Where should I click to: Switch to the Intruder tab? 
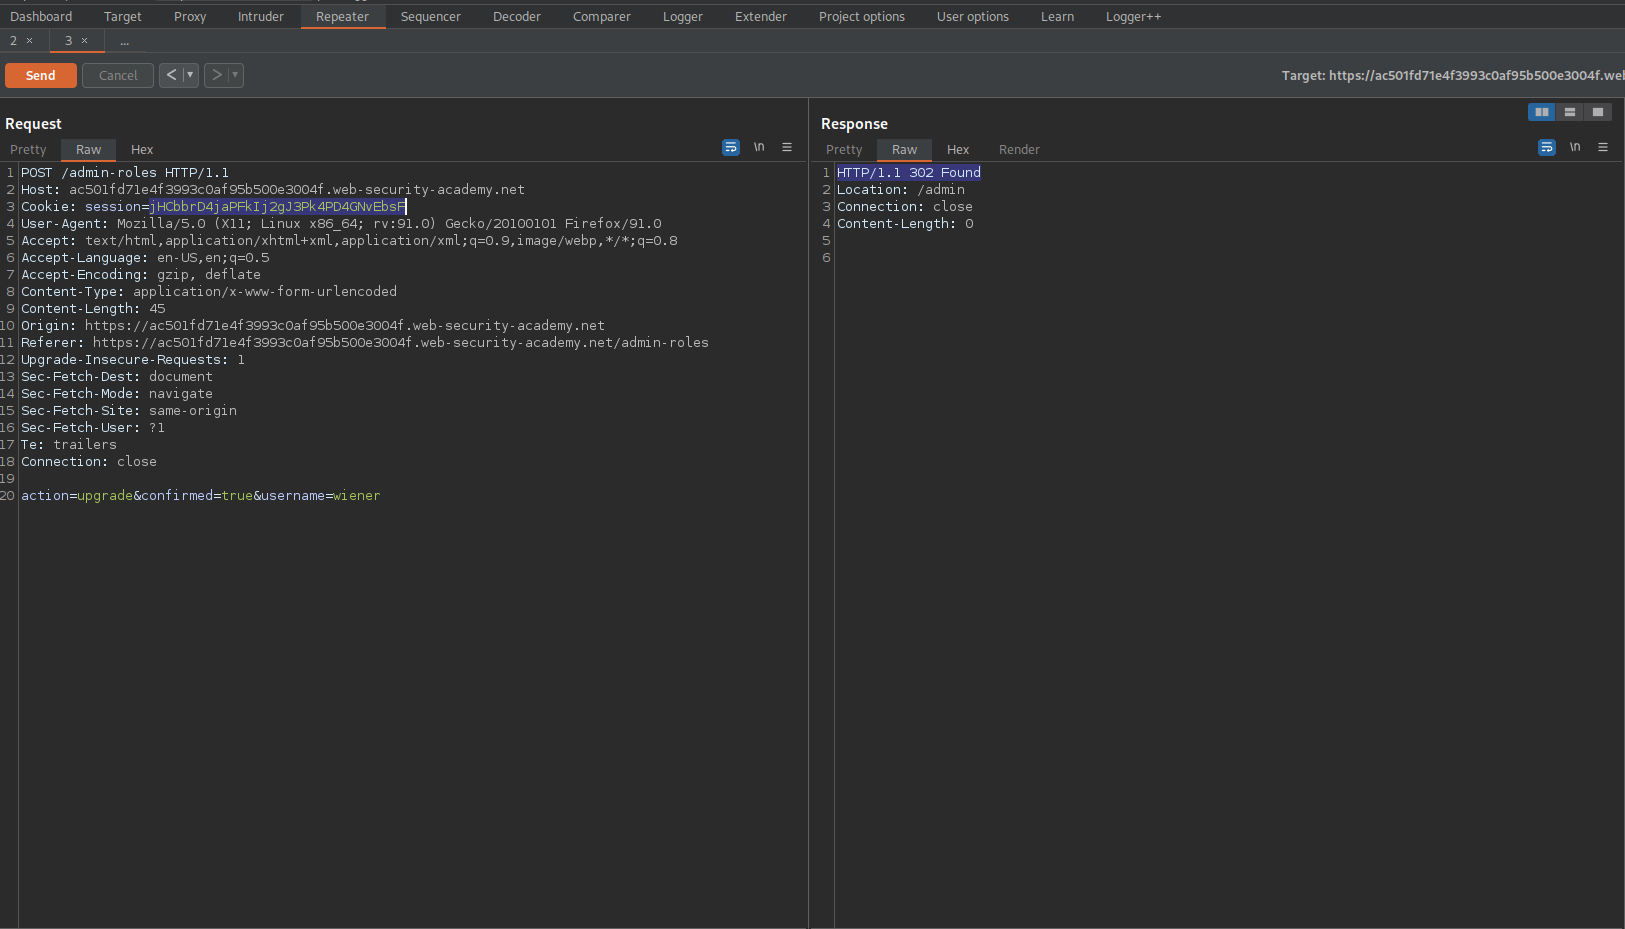coord(261,16)
